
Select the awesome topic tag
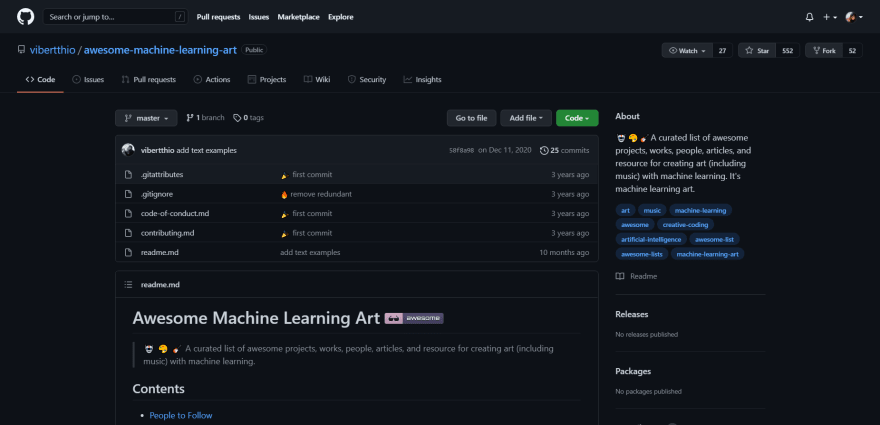click(x=635, y=225)
